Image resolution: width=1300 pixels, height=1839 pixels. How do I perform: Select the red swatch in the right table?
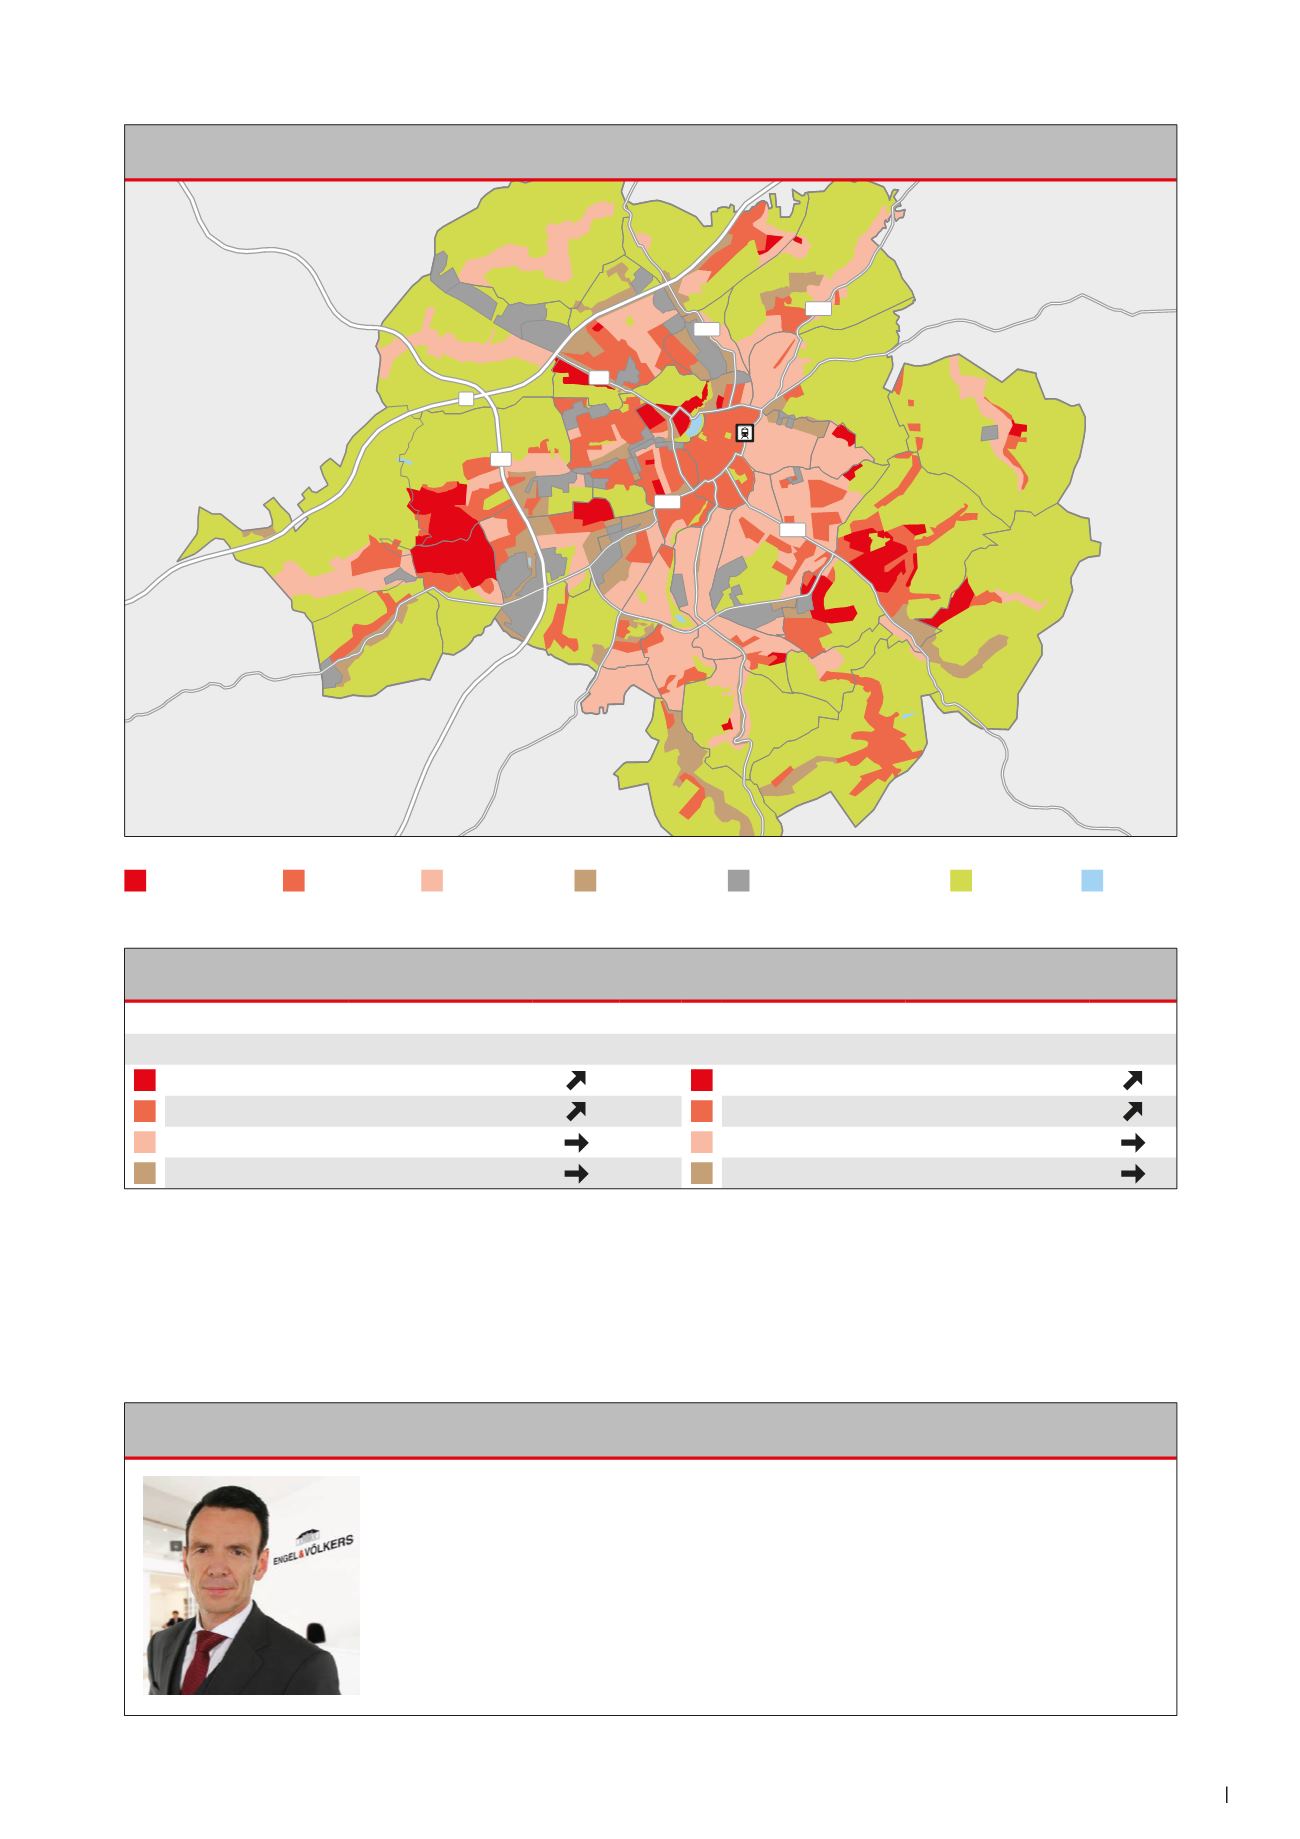pyautogui.click(x=702, y=1080)
